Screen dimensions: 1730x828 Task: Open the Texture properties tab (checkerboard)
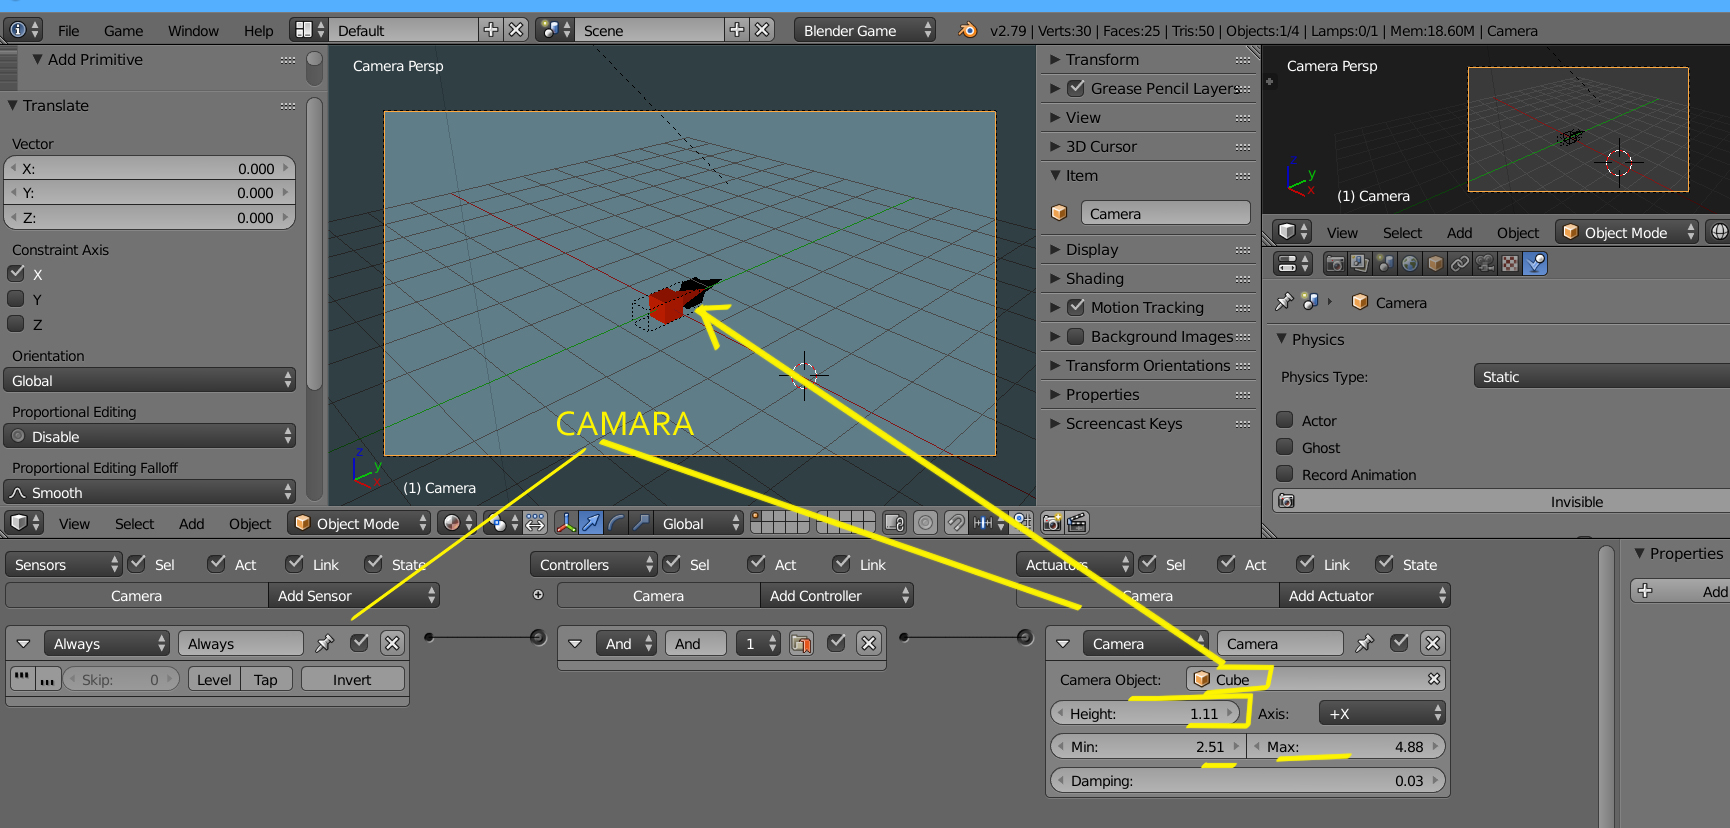tap(1510, 263)
